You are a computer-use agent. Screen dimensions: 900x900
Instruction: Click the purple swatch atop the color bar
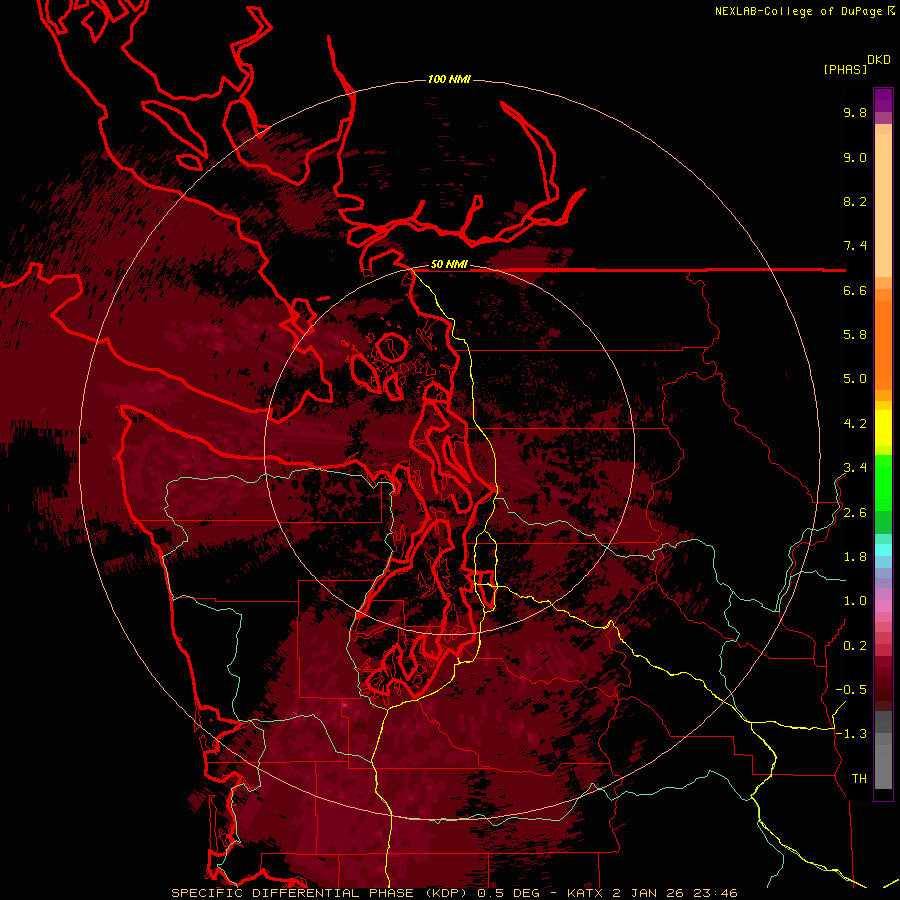[x=883, y=100]
